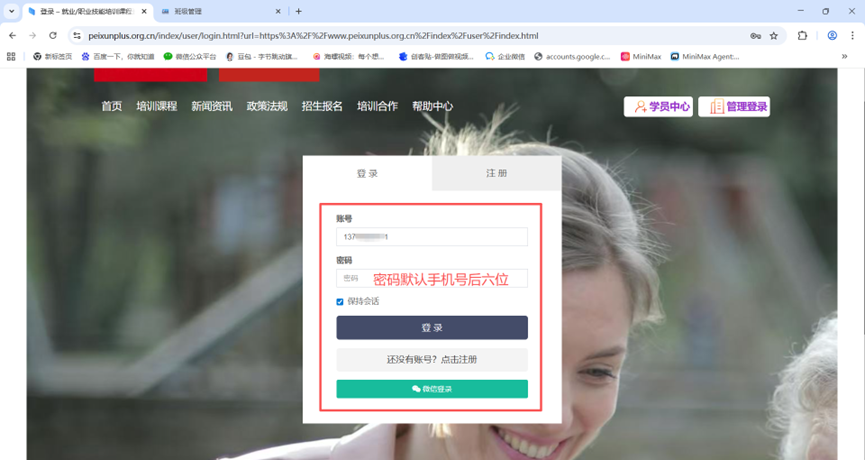Click the site information icon in address bar
The image size is (865, 460).
[x=77, y=35]
